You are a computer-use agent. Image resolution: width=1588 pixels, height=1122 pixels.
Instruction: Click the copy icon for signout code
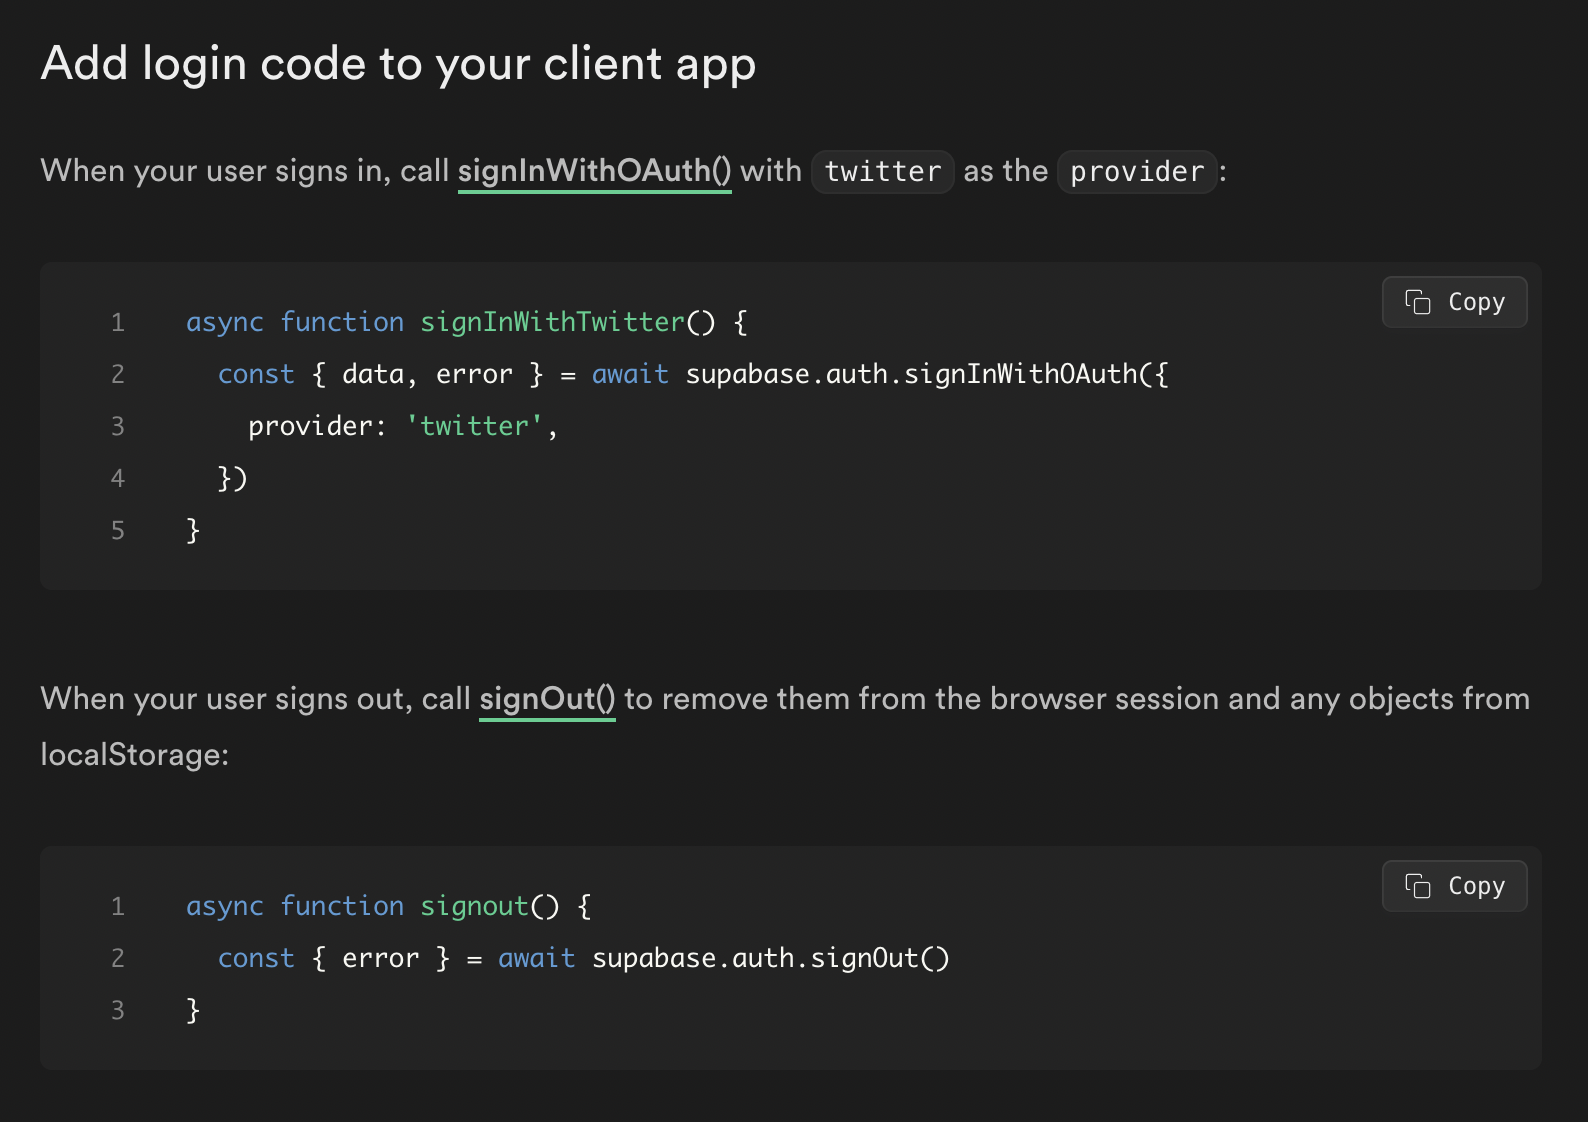(1418, 886)
